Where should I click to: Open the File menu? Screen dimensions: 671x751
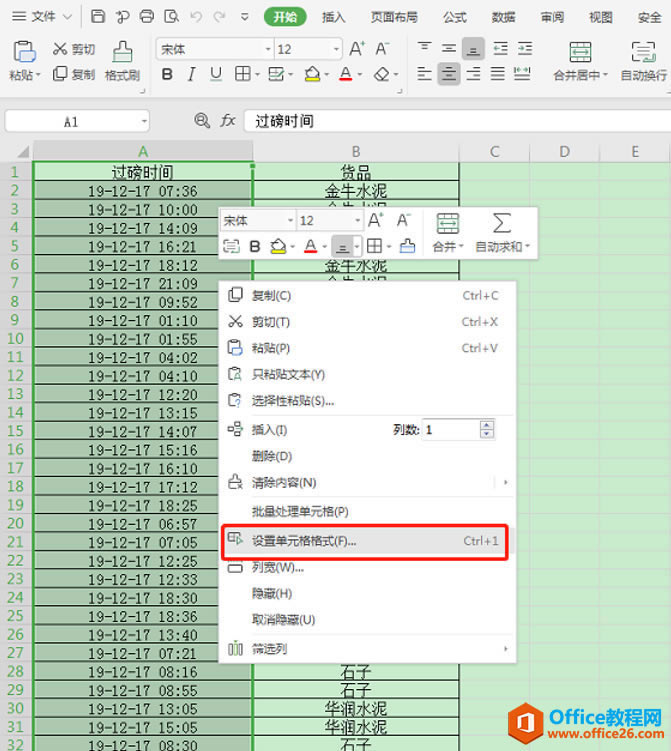[42, 17]
